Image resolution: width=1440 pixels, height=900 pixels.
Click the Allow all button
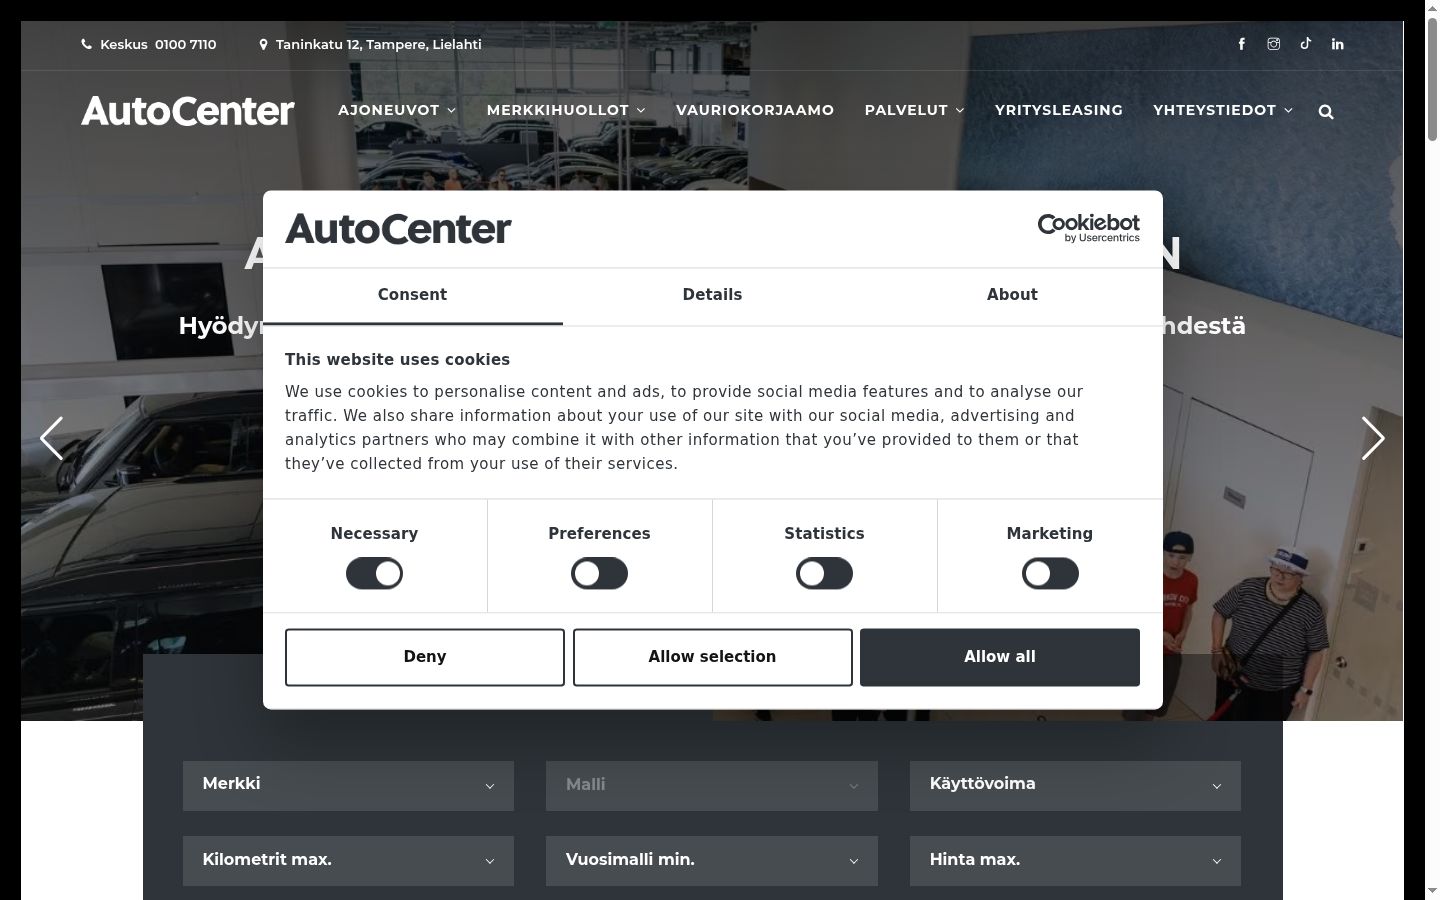coord(1000,657)
